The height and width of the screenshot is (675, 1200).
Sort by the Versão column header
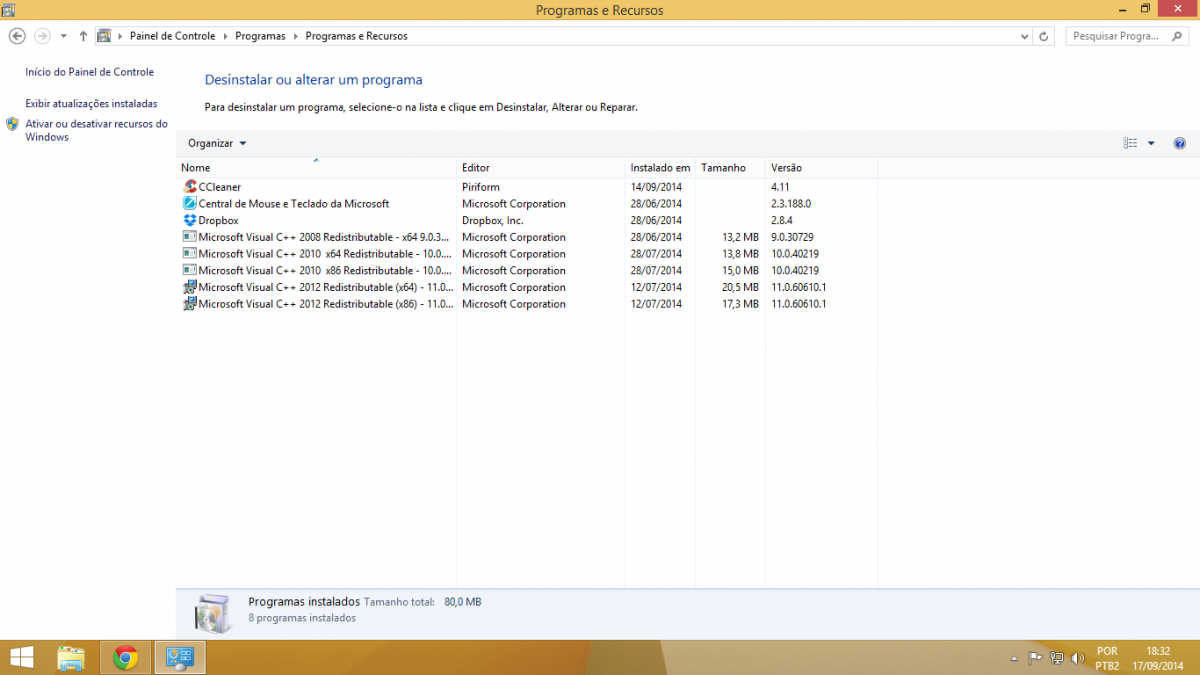pos(822,167)
